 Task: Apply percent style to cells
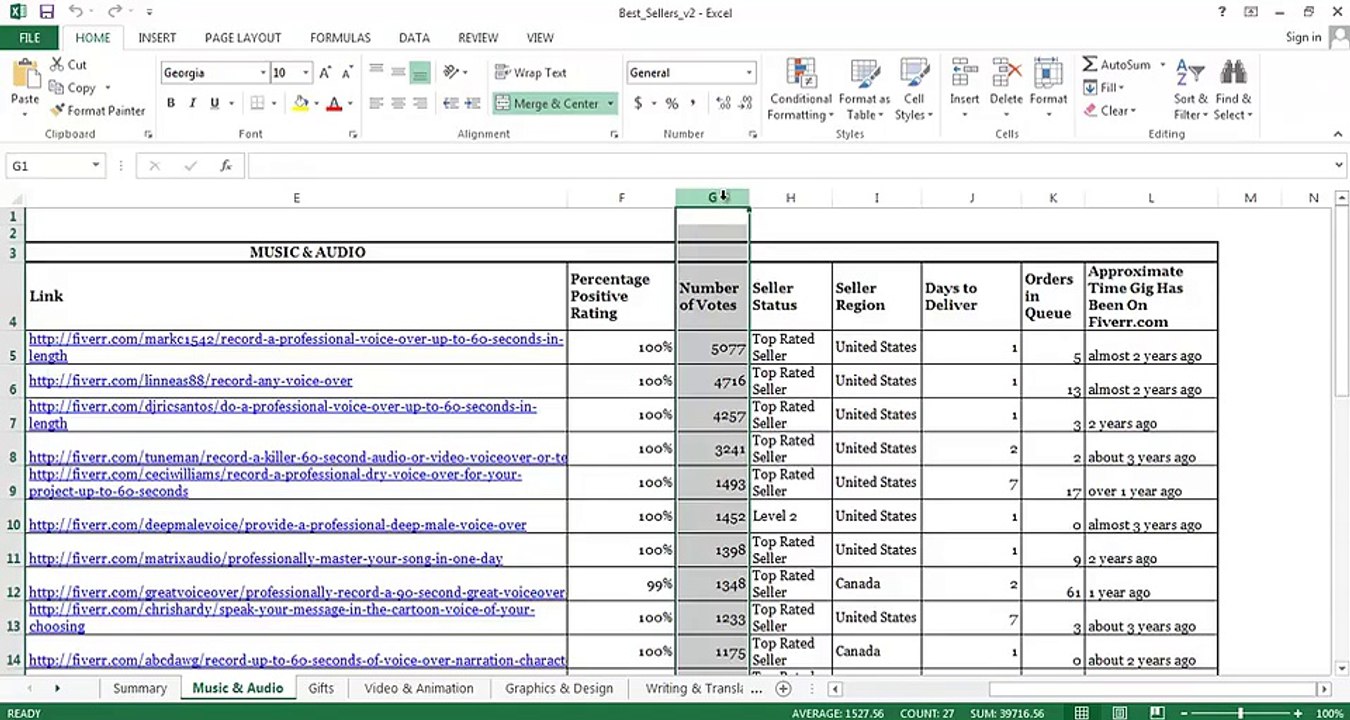tap(672, 103)
